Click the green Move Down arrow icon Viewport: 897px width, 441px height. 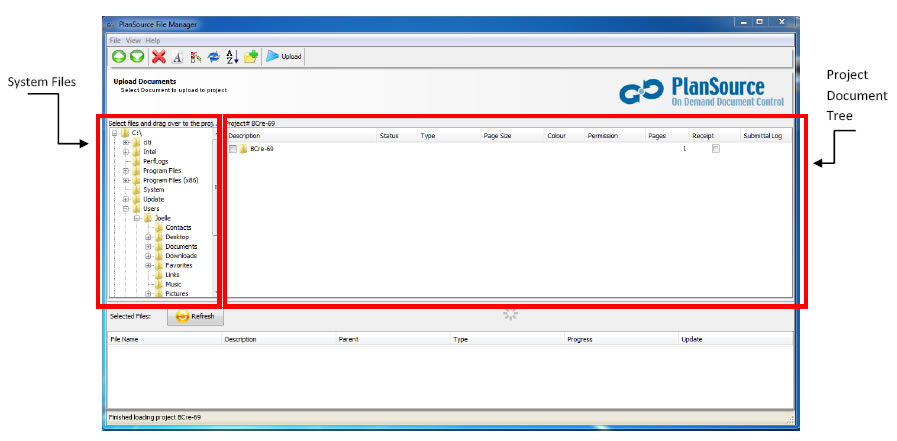click(x=137, y=57)
